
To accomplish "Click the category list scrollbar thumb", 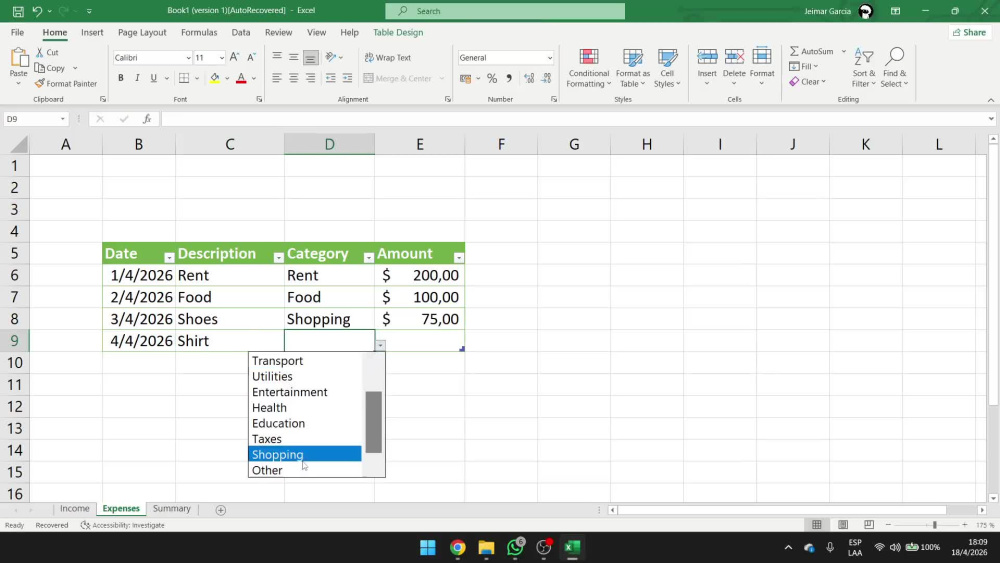I will (374, 422).
